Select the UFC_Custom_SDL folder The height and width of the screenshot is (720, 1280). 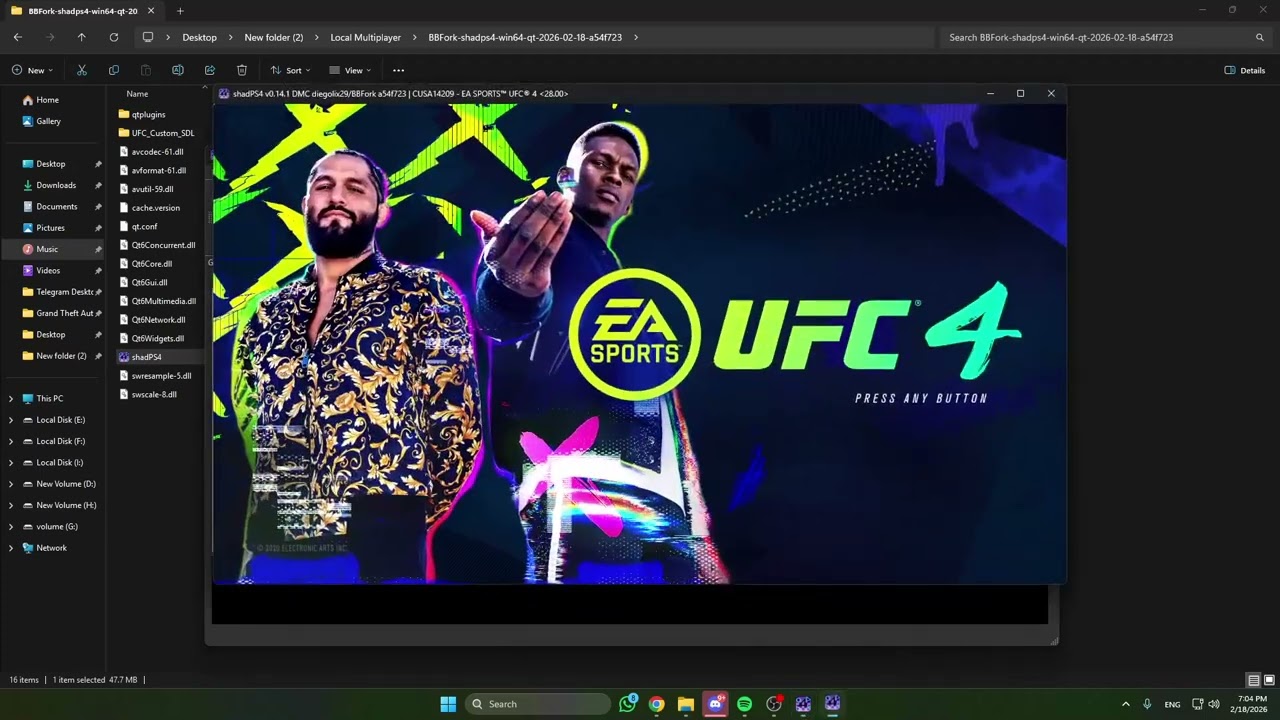(163, 133)
